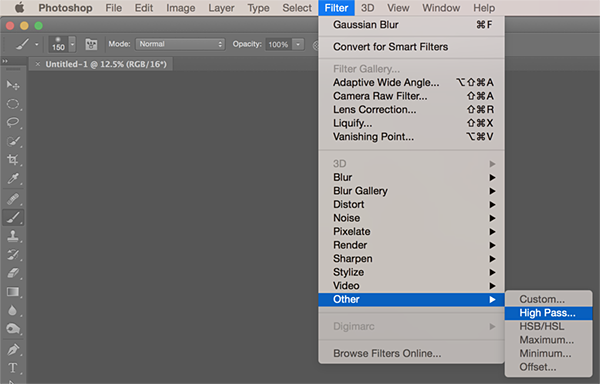Viewport: 600px width, 384px height.
Task: Open the Select menu
Action: (x=297, y=8)
